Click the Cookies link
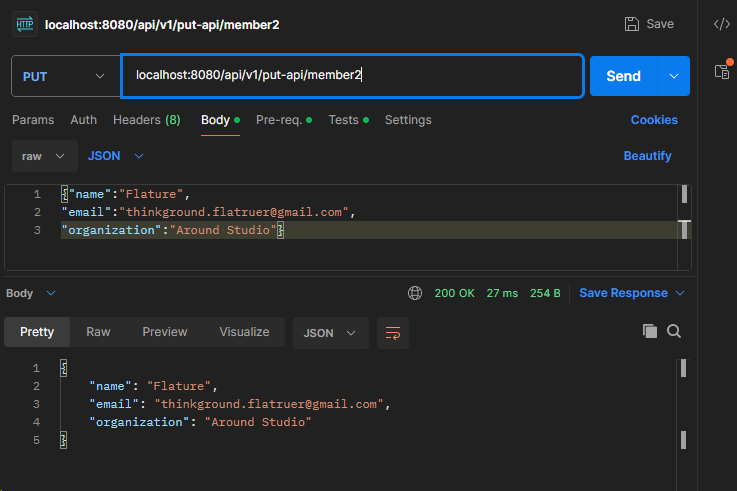This screenshot has height=491, width=737. click(654, 120)
